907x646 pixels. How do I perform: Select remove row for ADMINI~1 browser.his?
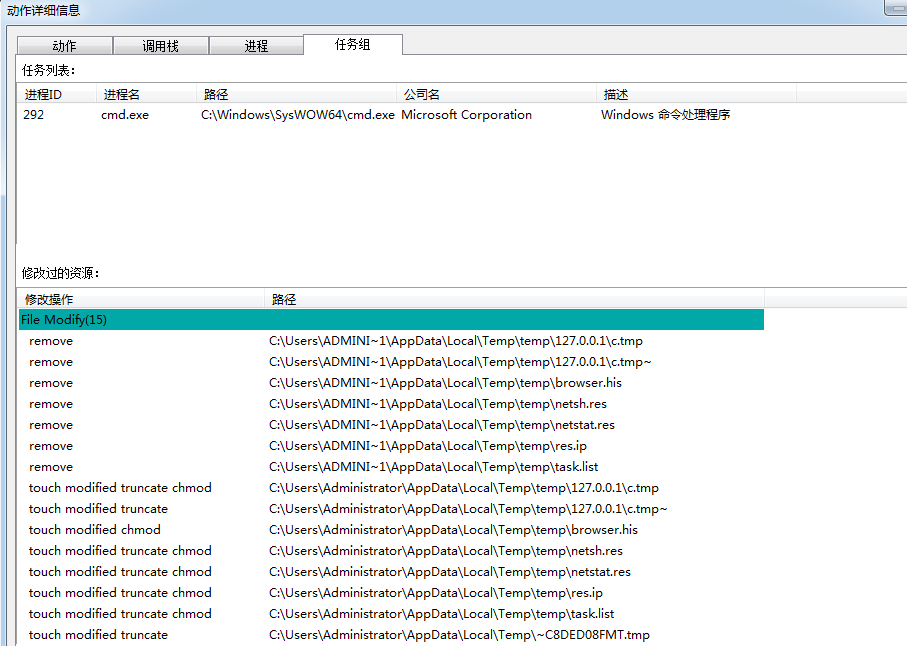(51, 383)
